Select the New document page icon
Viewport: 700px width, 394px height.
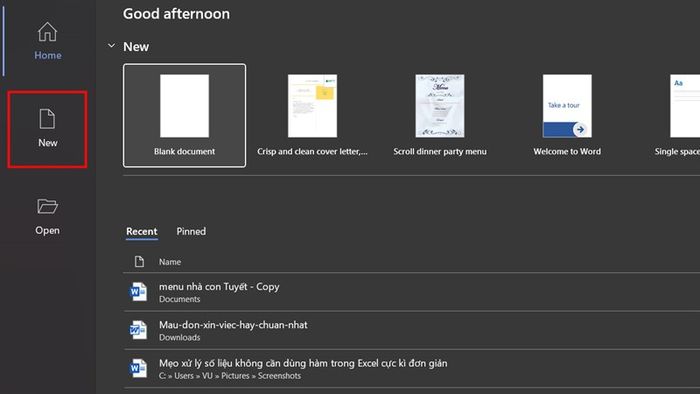point(47,119)
